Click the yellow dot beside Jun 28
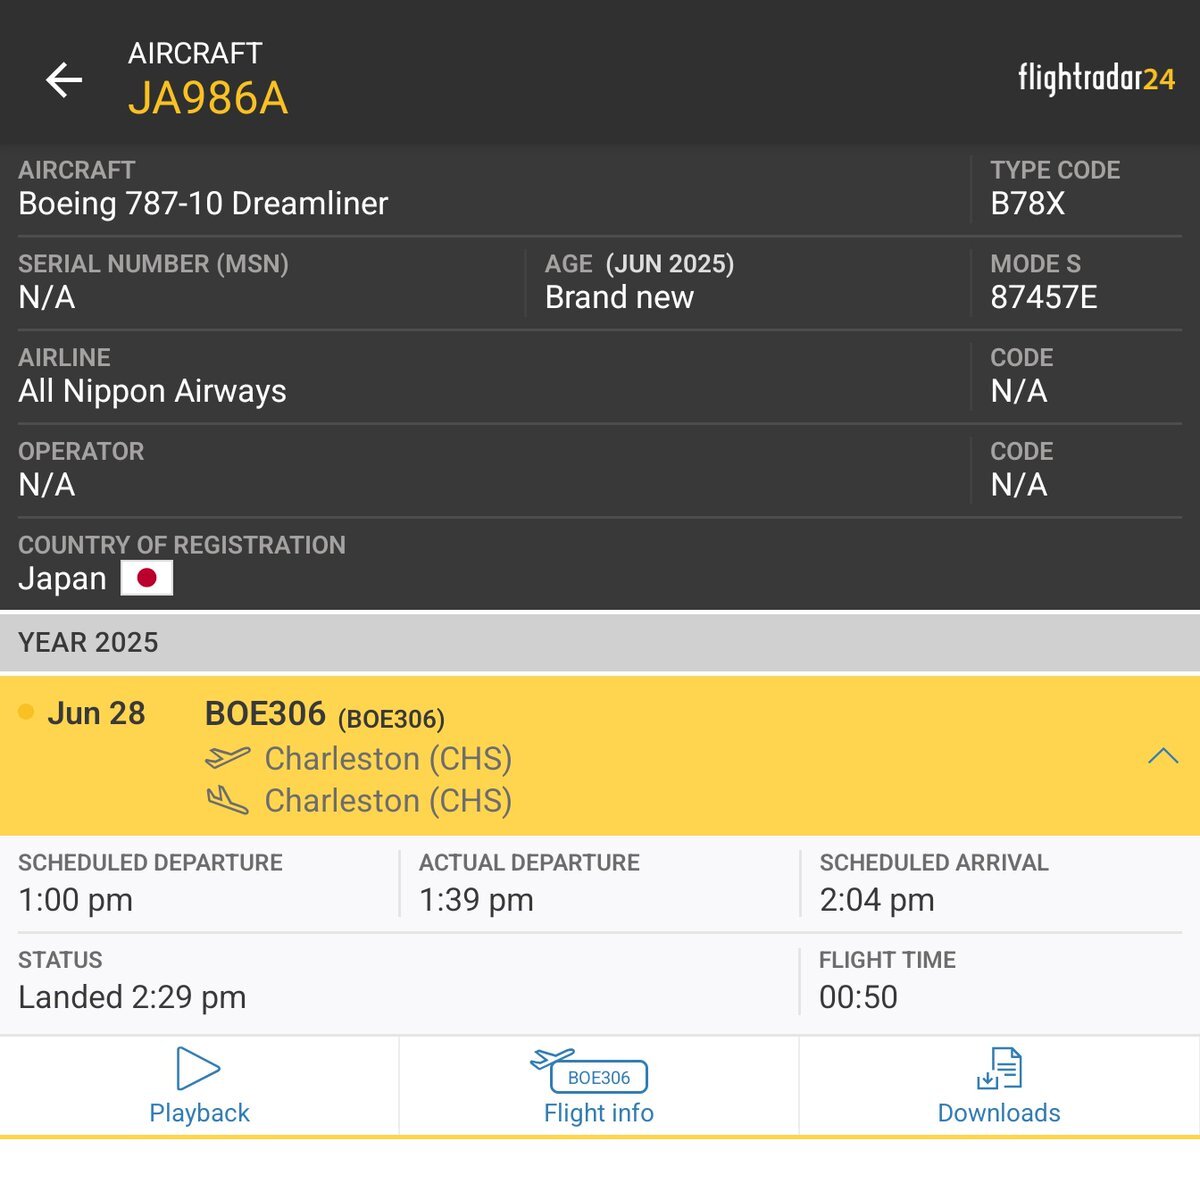Viewport: 1200px width, 1200px height. (x=26, y=712)
